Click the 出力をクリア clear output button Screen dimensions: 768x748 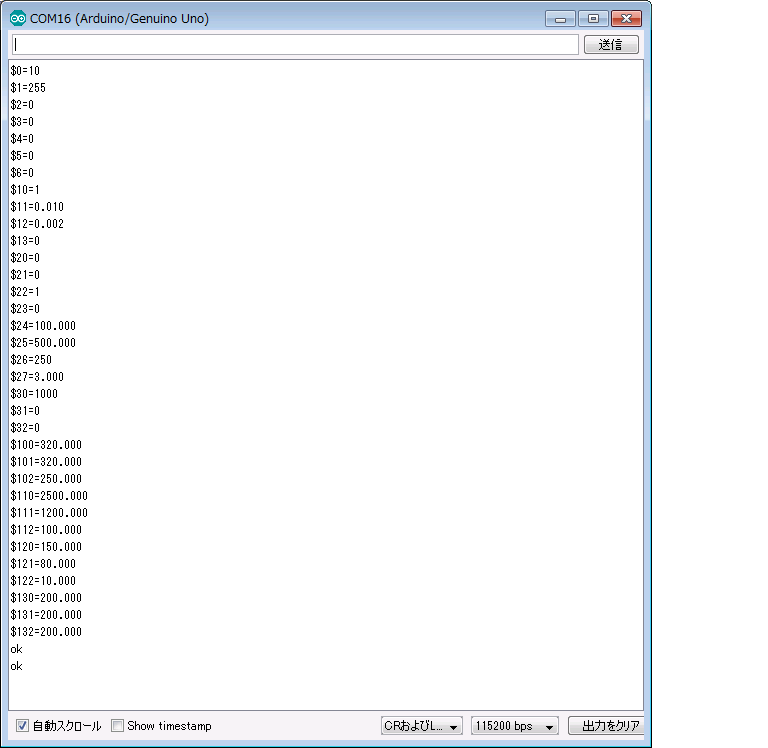(x=604, y=726)
